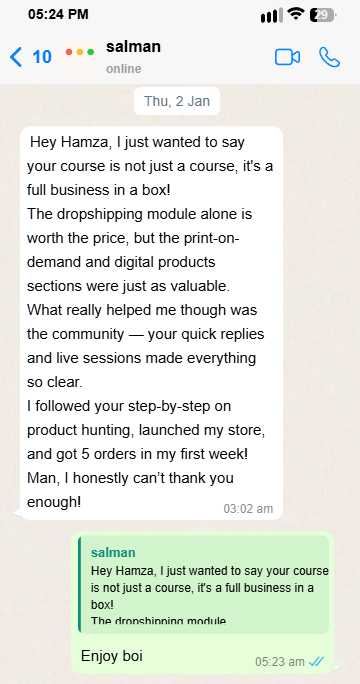Tap the battery indicator showing 29

(x=323, y=15)
